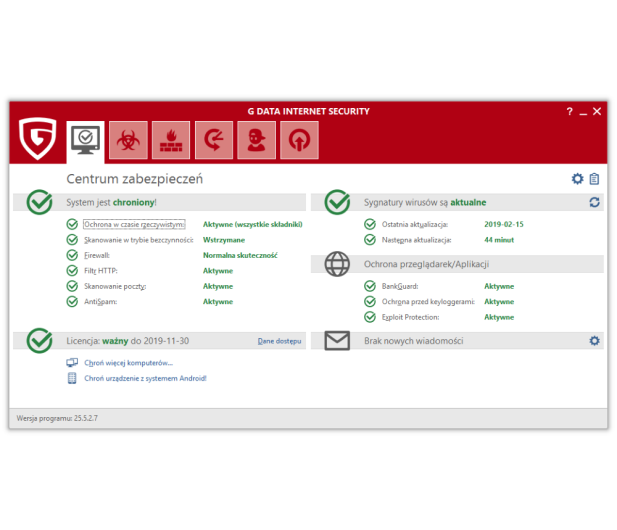Click the BankGuard label
Viewport: 617px width, 530px height.
400,286
